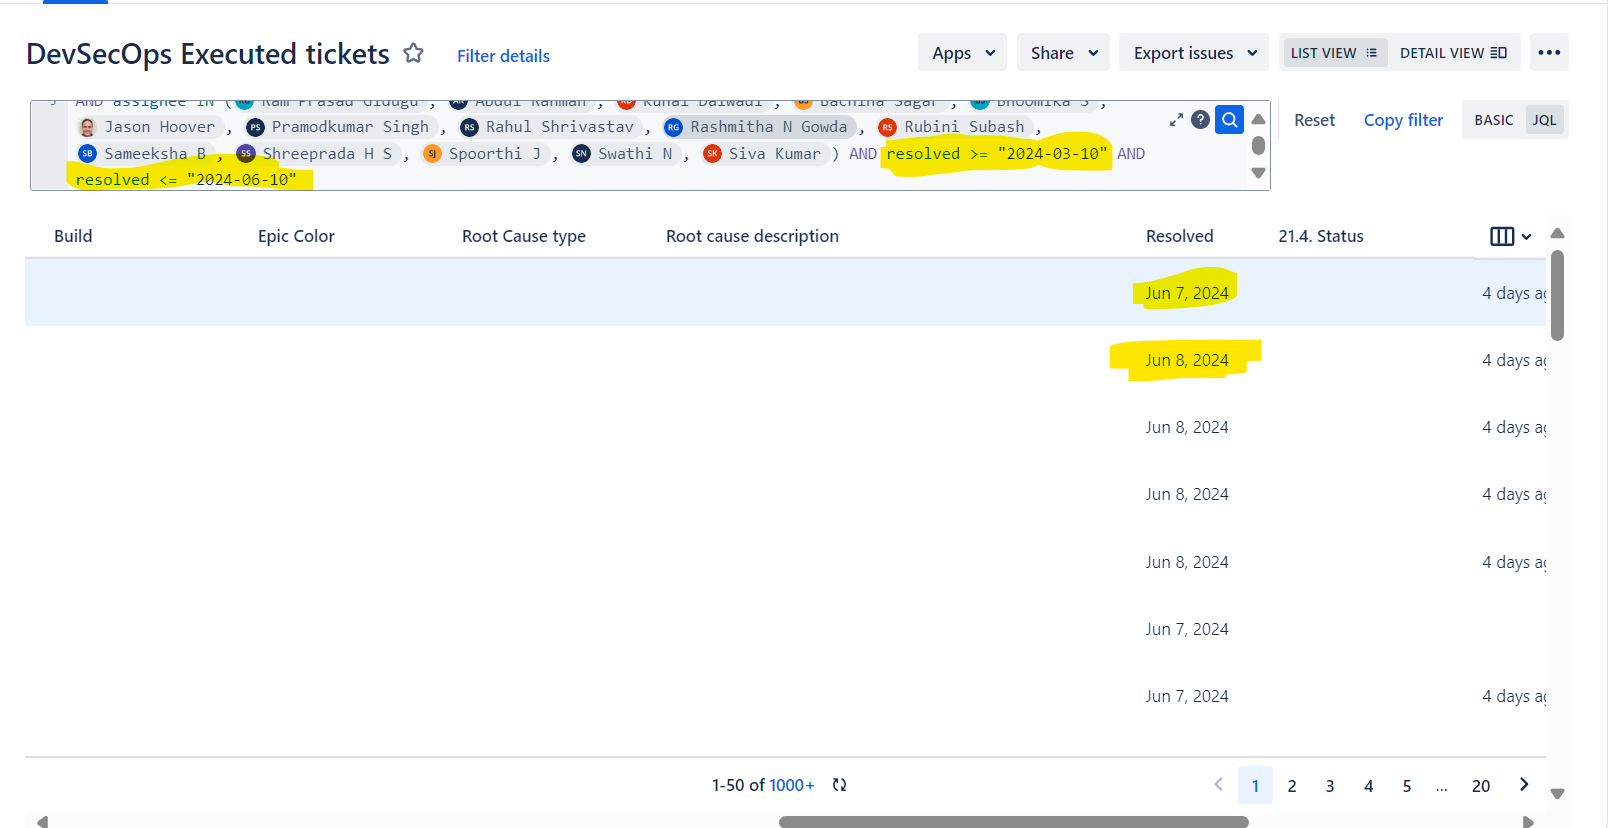Open the Export issues dropdown
The width and height of the screenshot is (1608, 828).
(1194, 53)
